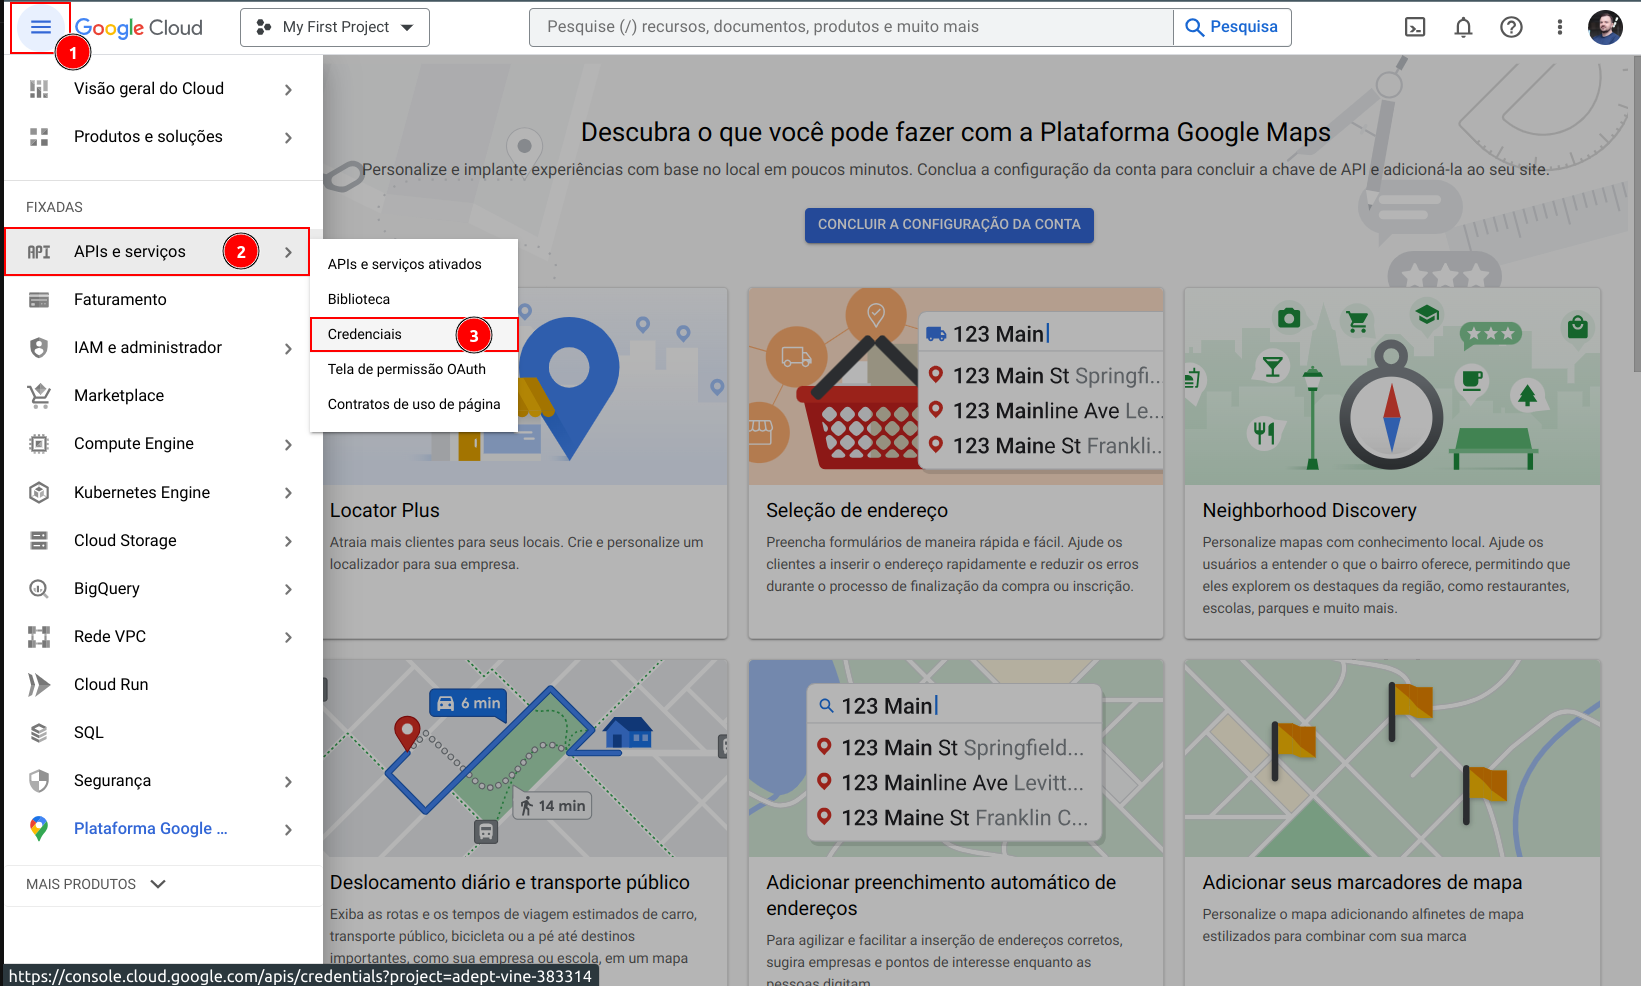
Task: Open the Neighborhood Discovery card
Action: pyautogui.click(x=1392, y=463)
